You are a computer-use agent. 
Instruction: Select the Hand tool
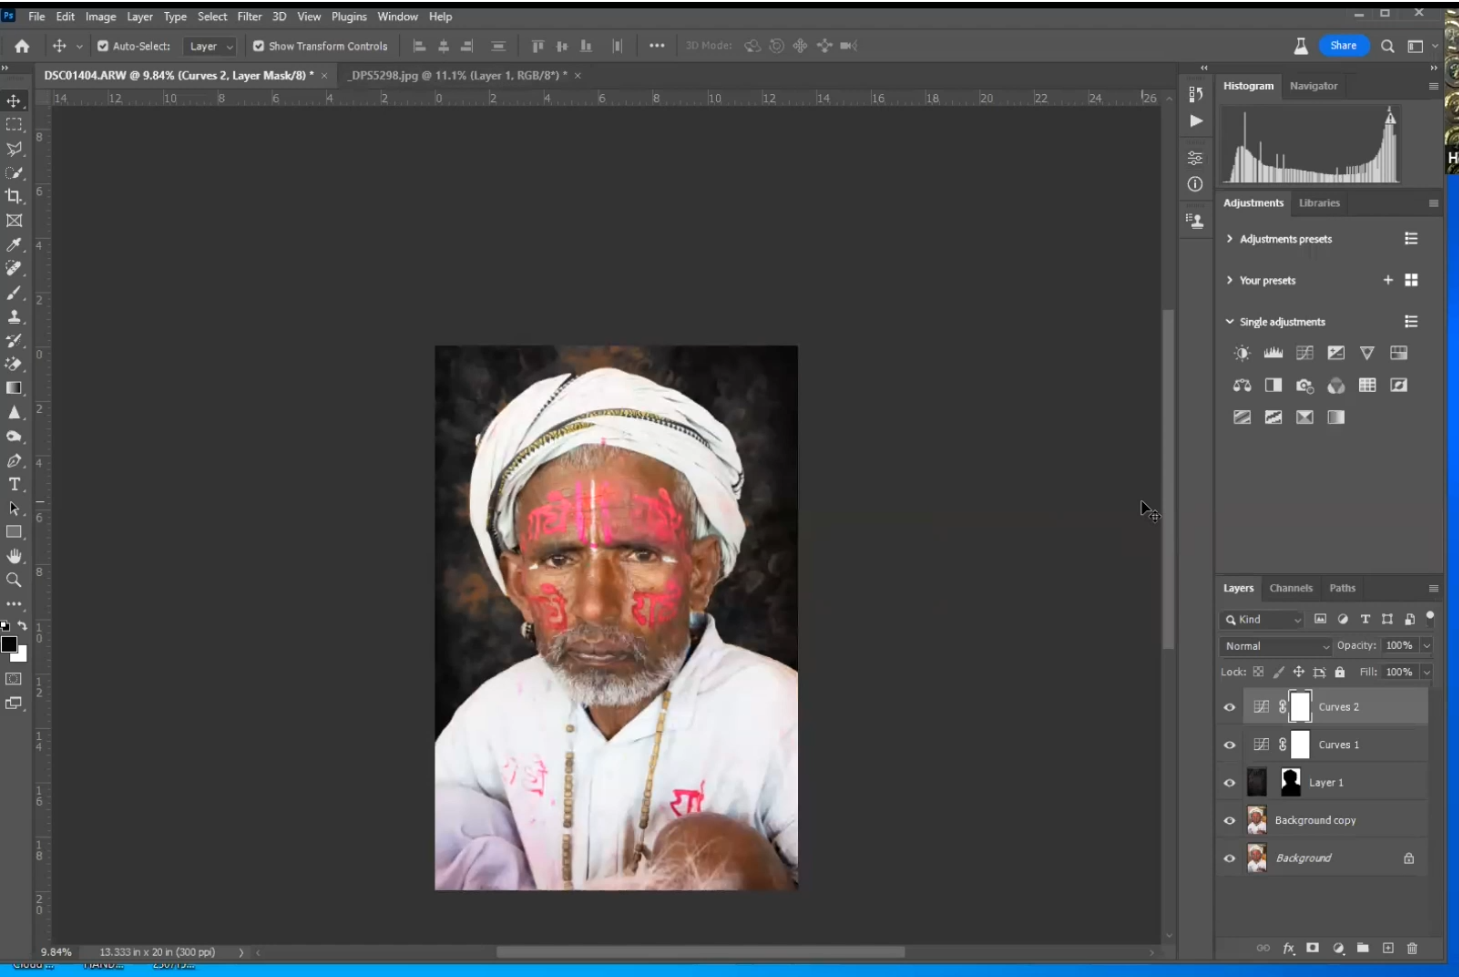(x=14, y=556)
